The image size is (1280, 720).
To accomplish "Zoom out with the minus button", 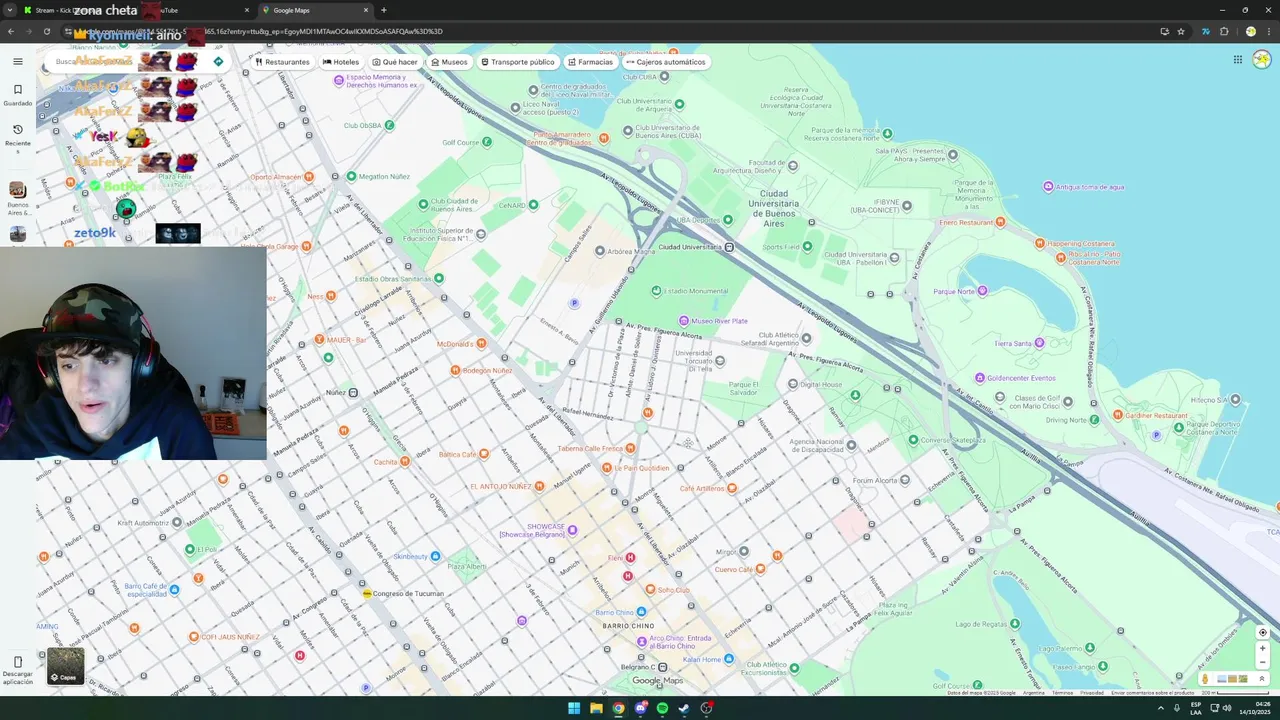I will [x=1262, y=662].
